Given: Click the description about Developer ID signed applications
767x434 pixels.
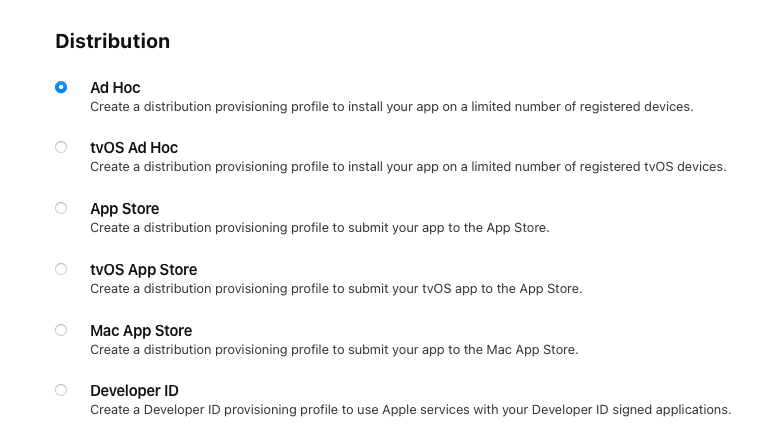Looking at the screenshot, I should [411, 410].
